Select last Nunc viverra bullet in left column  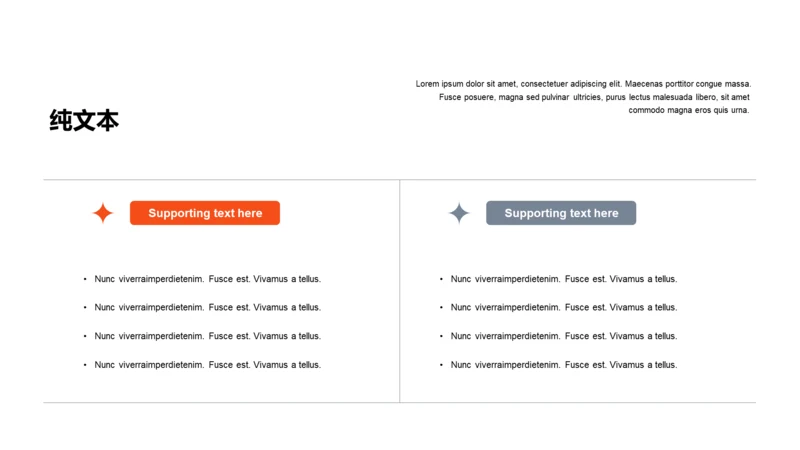coord(203,365)
